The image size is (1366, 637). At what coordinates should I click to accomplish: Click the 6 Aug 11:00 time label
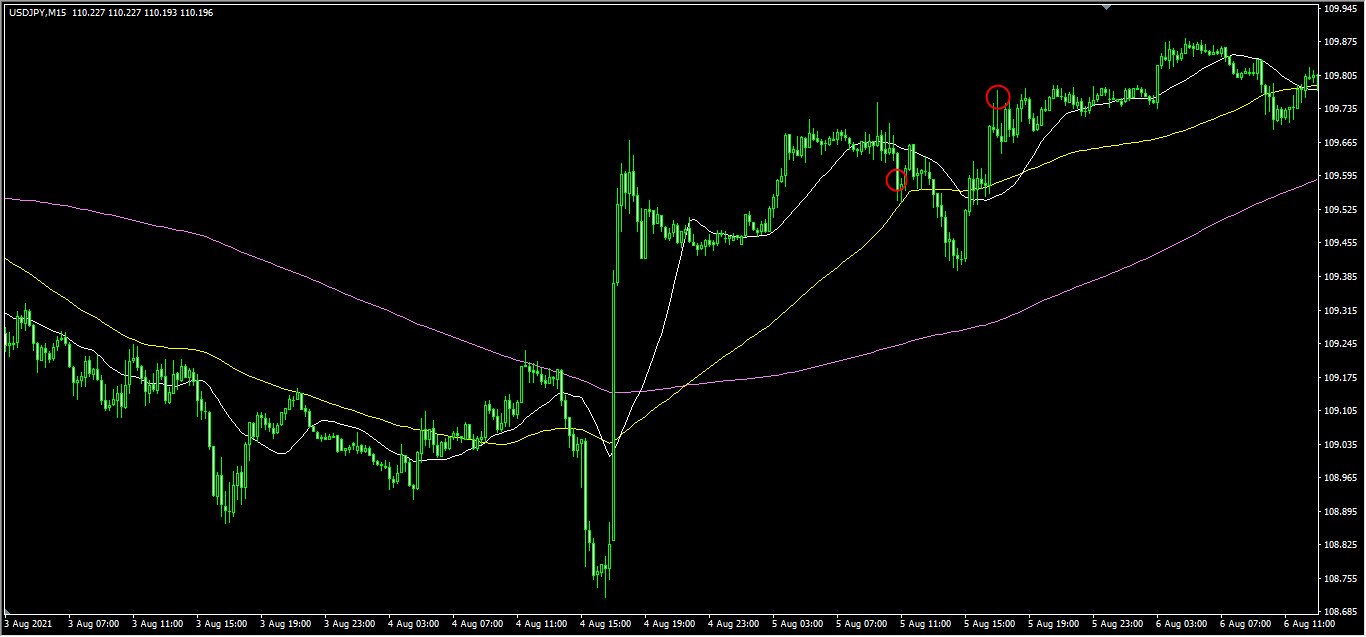pyautogui.click(x=1312, y=623)
